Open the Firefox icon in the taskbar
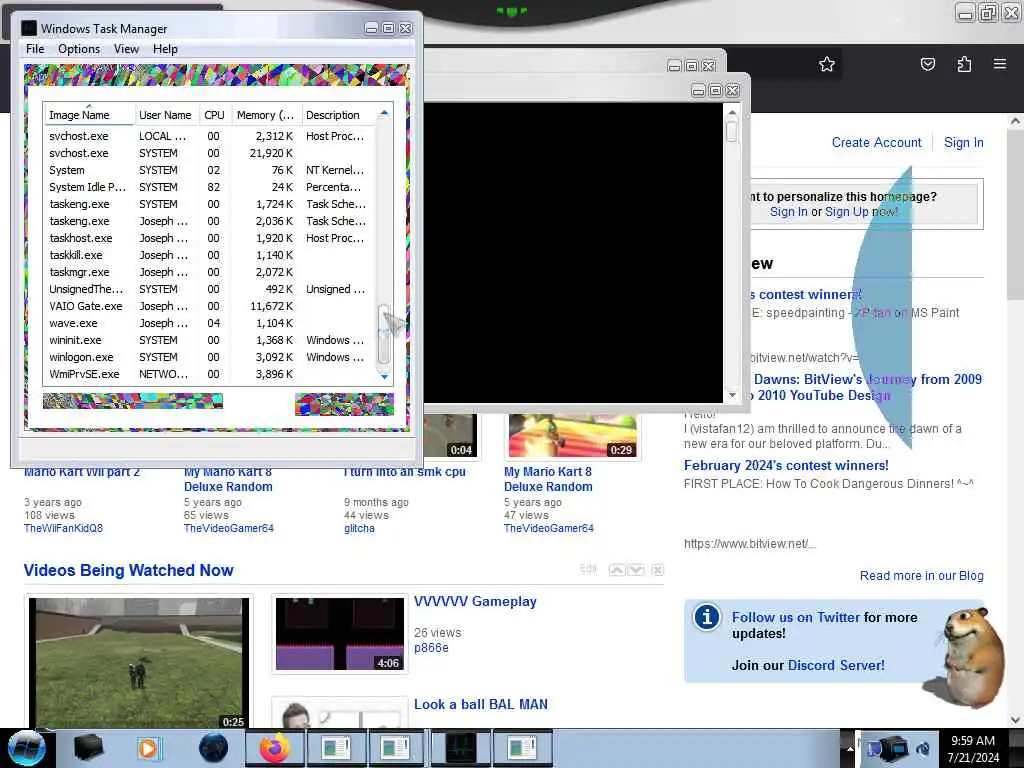 click(x=276, y=748)
